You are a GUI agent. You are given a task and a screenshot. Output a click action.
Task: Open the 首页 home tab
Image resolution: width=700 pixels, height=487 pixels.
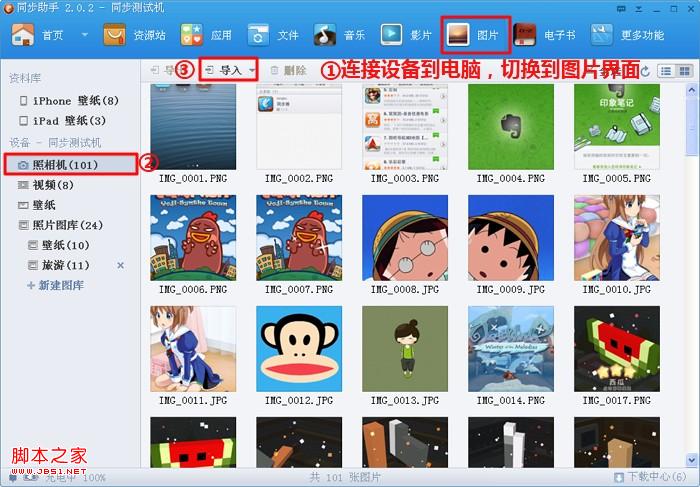[x=38, y=35]
